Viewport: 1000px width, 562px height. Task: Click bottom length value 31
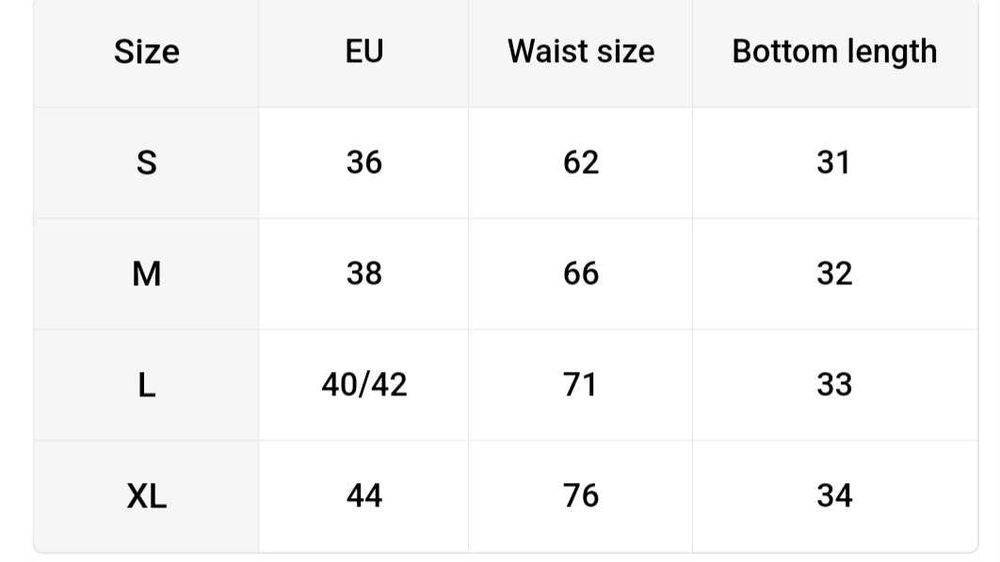point(833,162)
